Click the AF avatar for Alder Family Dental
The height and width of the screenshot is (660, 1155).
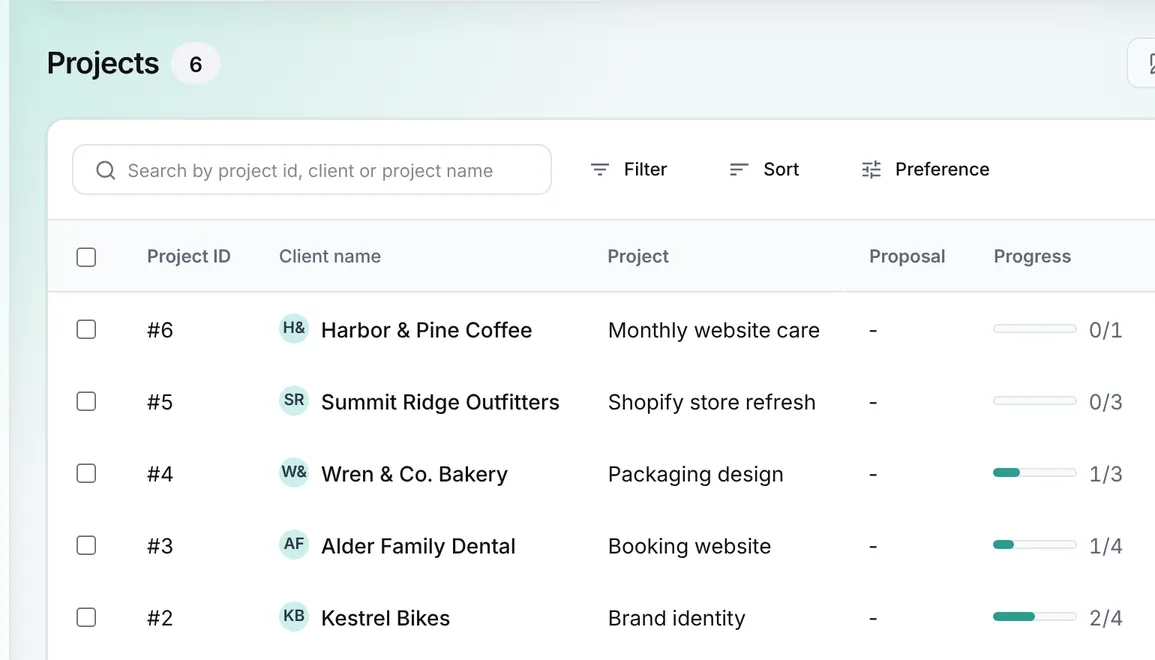294,544
